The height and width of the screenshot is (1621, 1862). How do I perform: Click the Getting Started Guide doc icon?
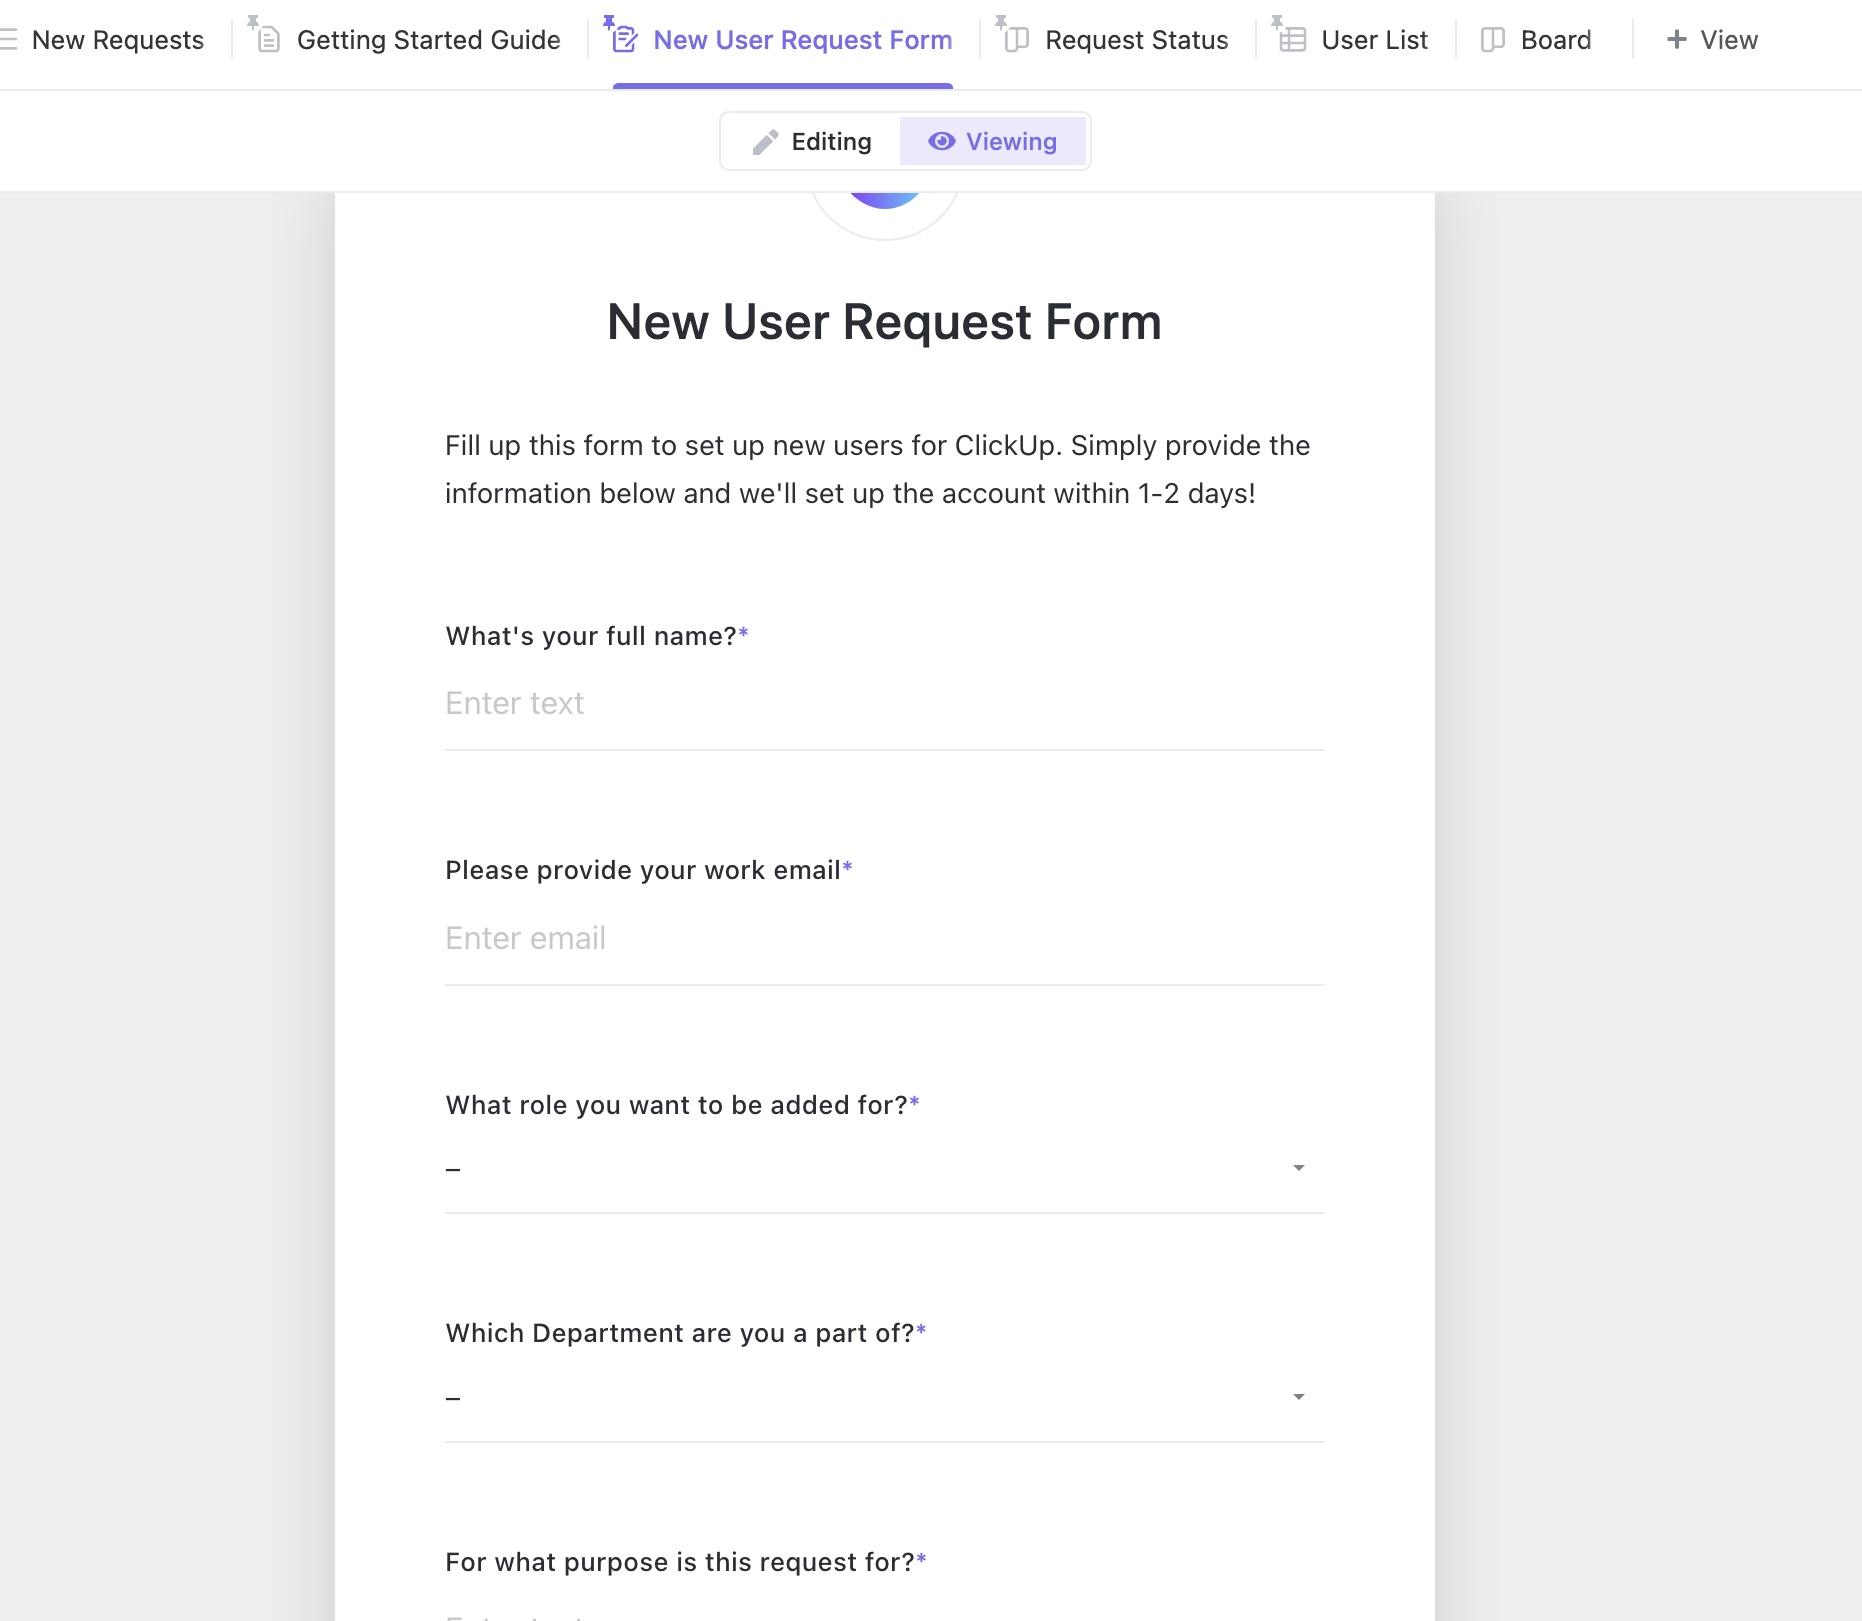[x=268, y=40]
